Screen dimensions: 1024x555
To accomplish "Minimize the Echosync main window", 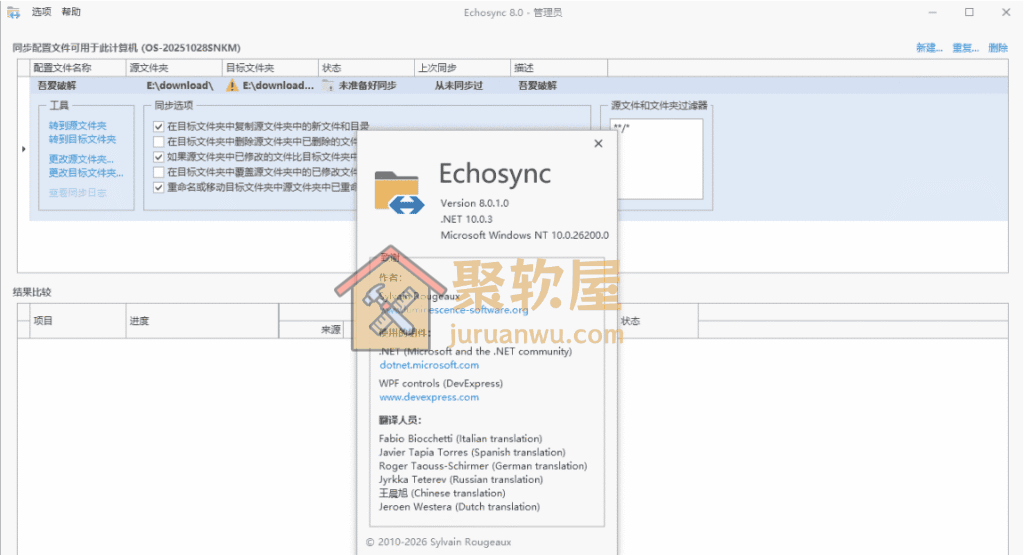I will (933, 12).
